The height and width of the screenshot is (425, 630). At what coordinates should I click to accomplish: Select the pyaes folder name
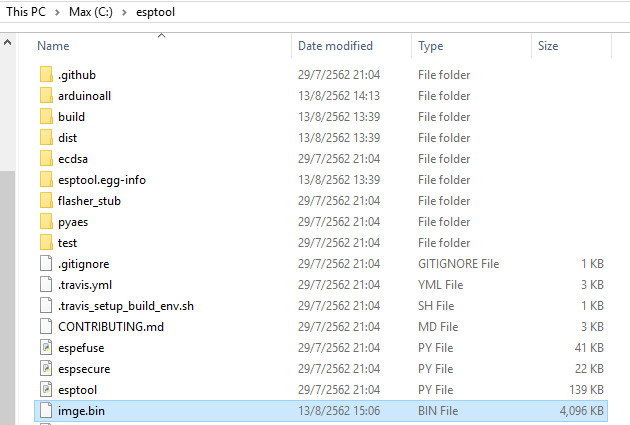73,222
